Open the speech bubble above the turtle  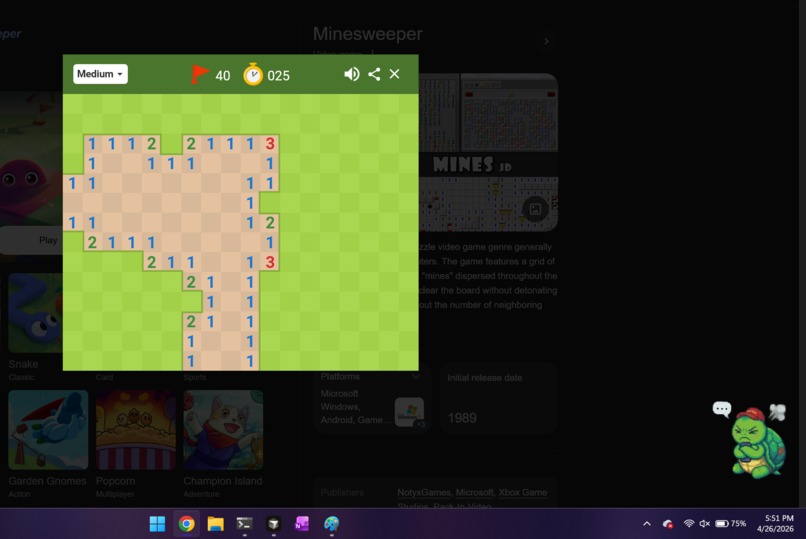tap(722, 409)
